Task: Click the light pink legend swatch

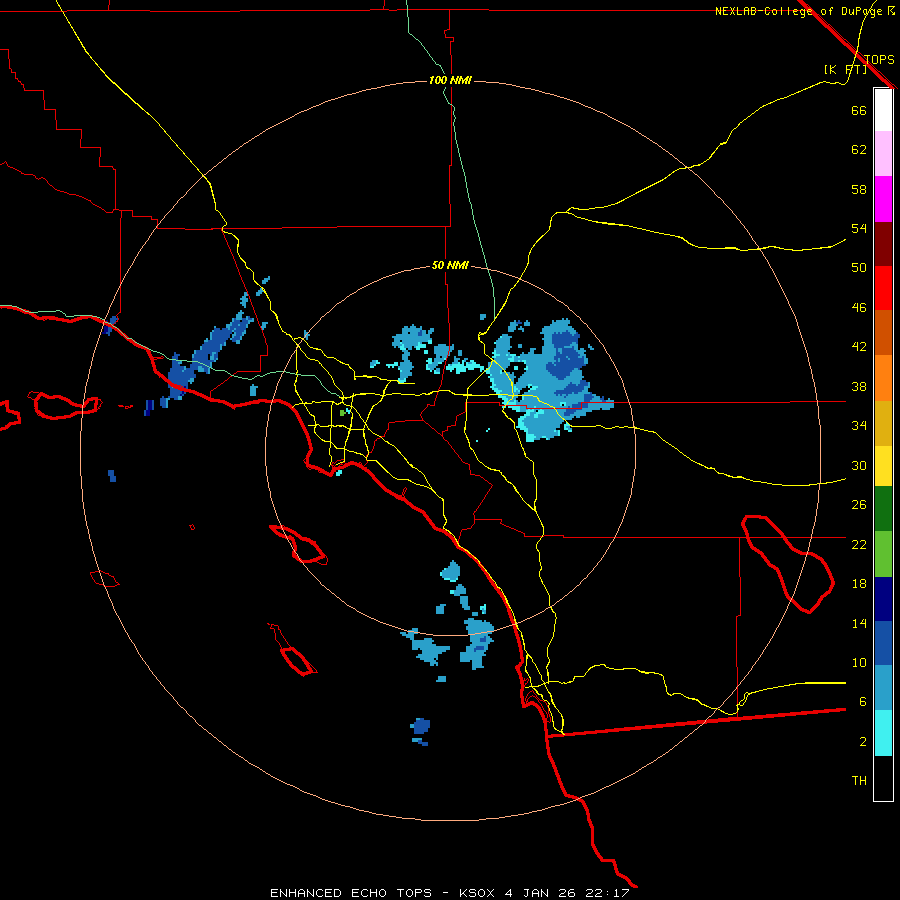Action: pos(883,154)
